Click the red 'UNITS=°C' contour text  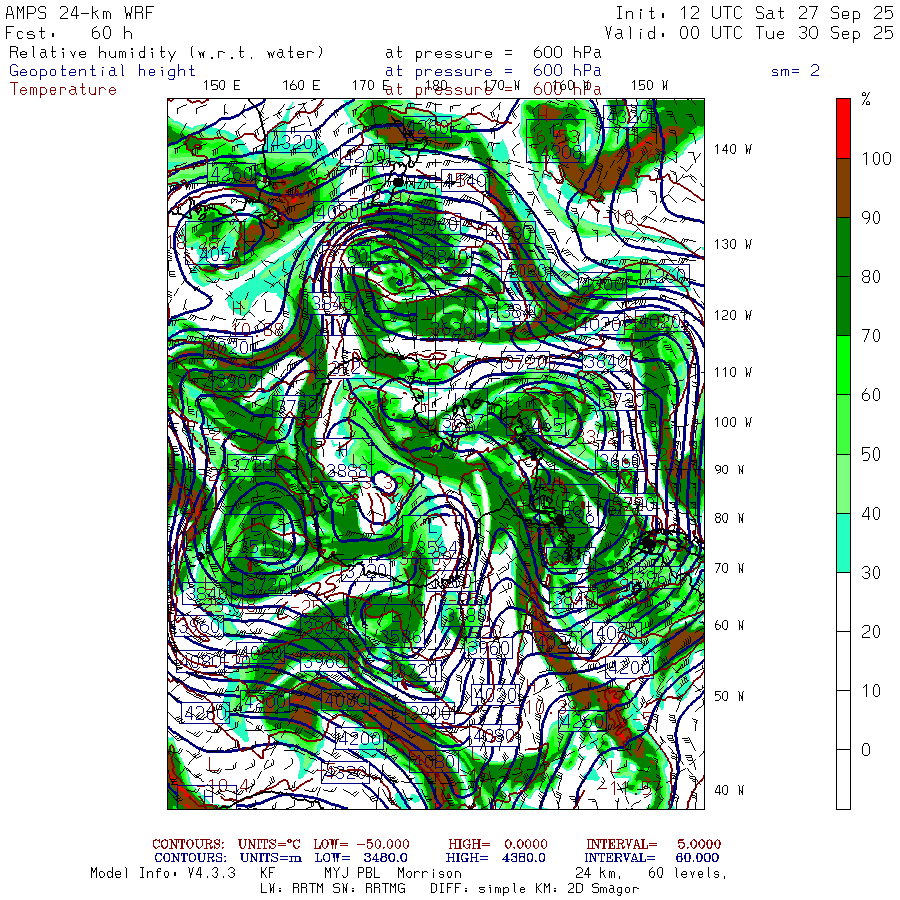269,844
